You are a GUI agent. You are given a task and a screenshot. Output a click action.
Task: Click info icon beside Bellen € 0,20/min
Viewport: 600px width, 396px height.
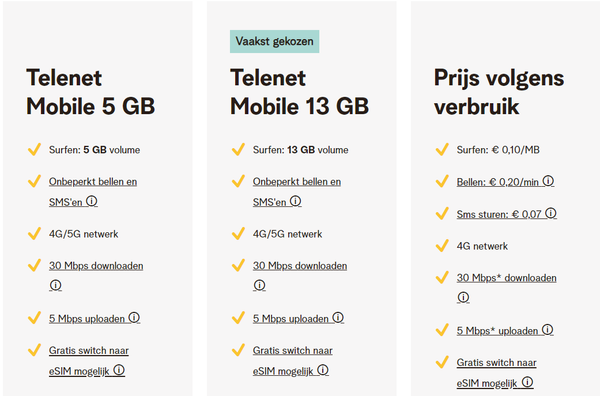[x=548, y=181]
